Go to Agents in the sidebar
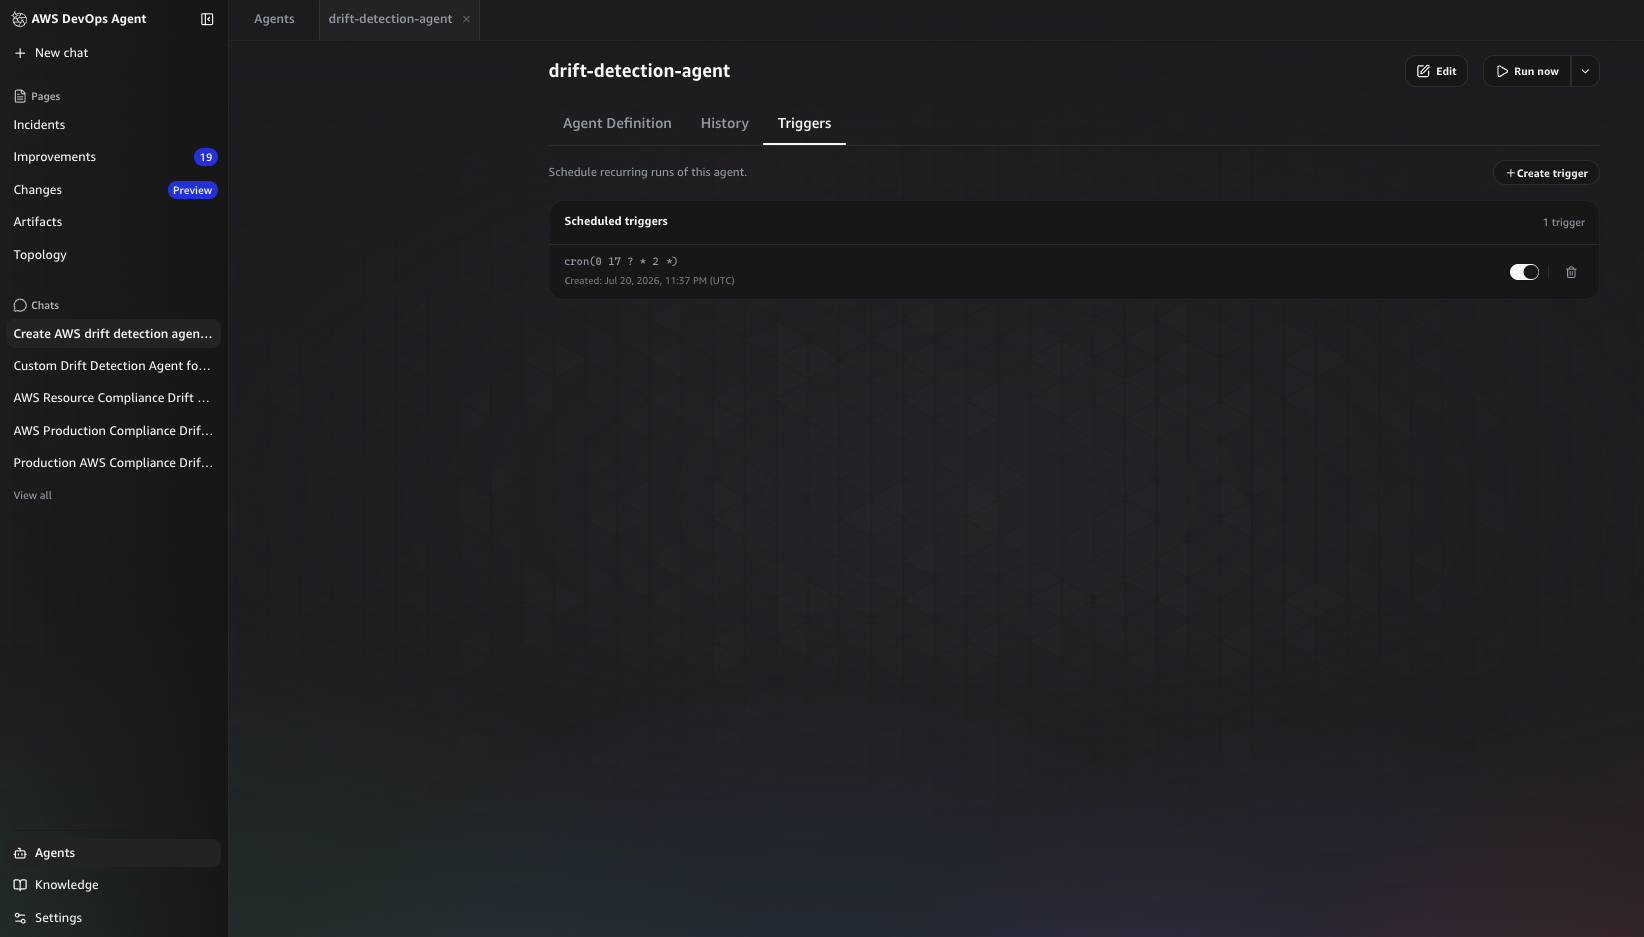 coord(113,853)
